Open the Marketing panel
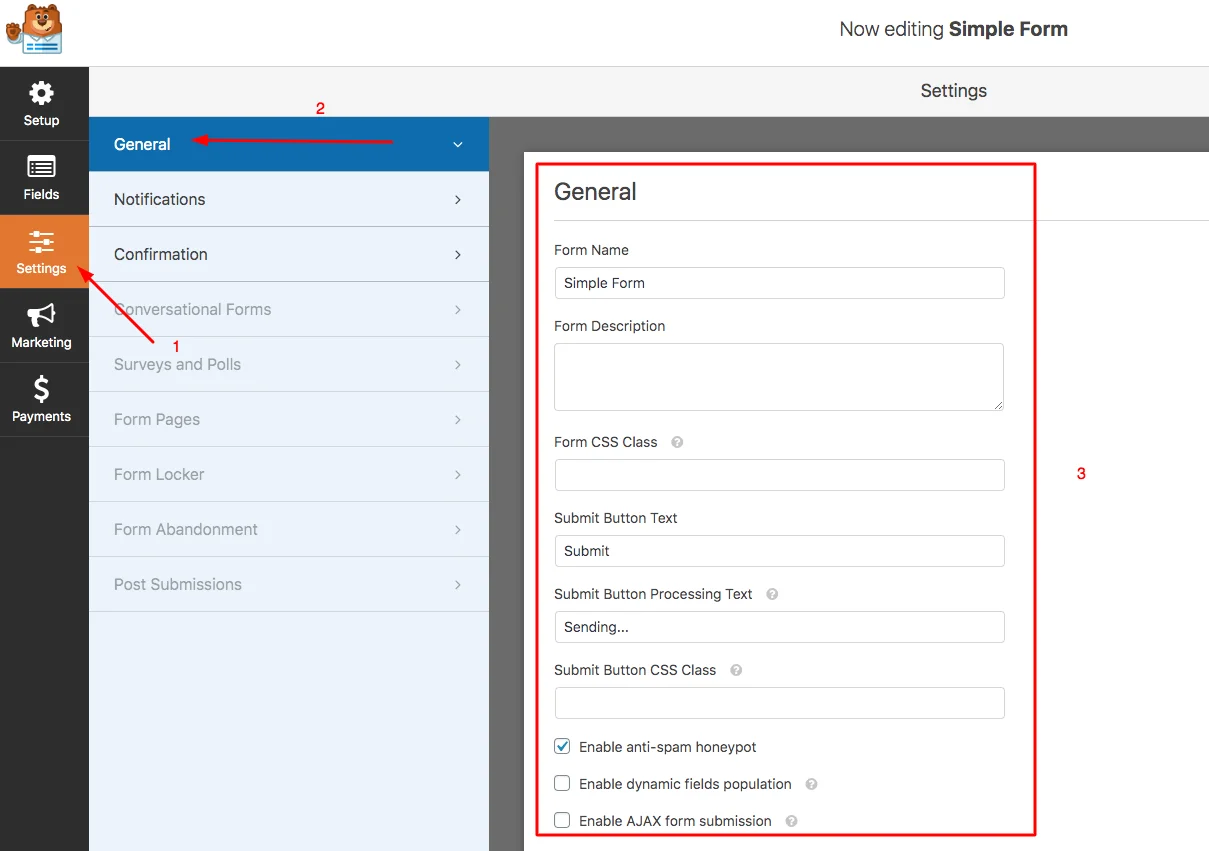Screen dimensions: 1209x851 (41, 325)
